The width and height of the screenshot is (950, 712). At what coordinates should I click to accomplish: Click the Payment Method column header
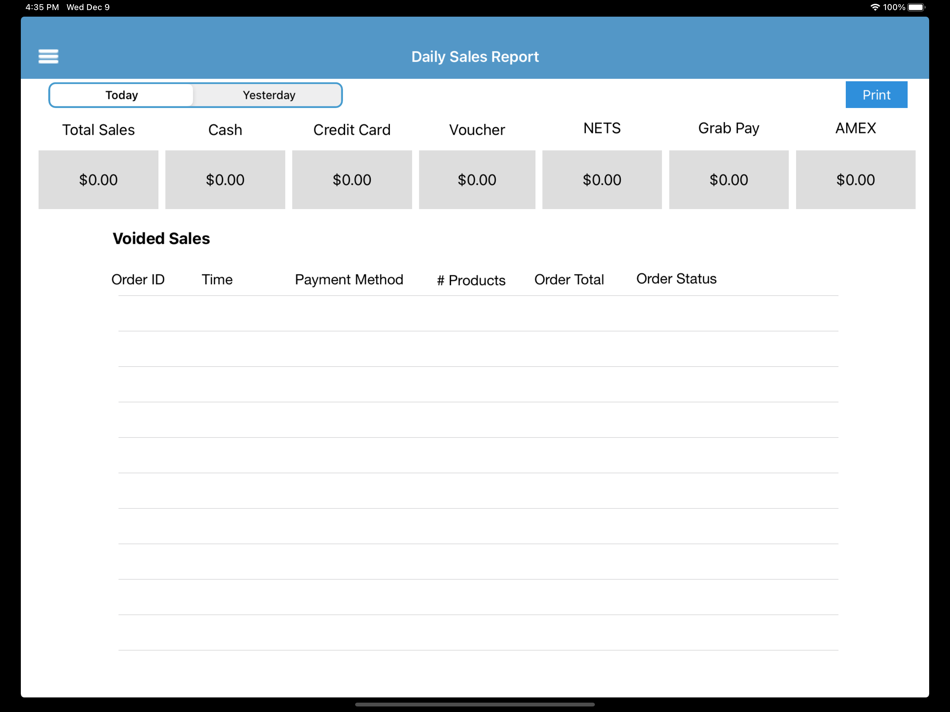pyautogui.click(x=349, y=279)
